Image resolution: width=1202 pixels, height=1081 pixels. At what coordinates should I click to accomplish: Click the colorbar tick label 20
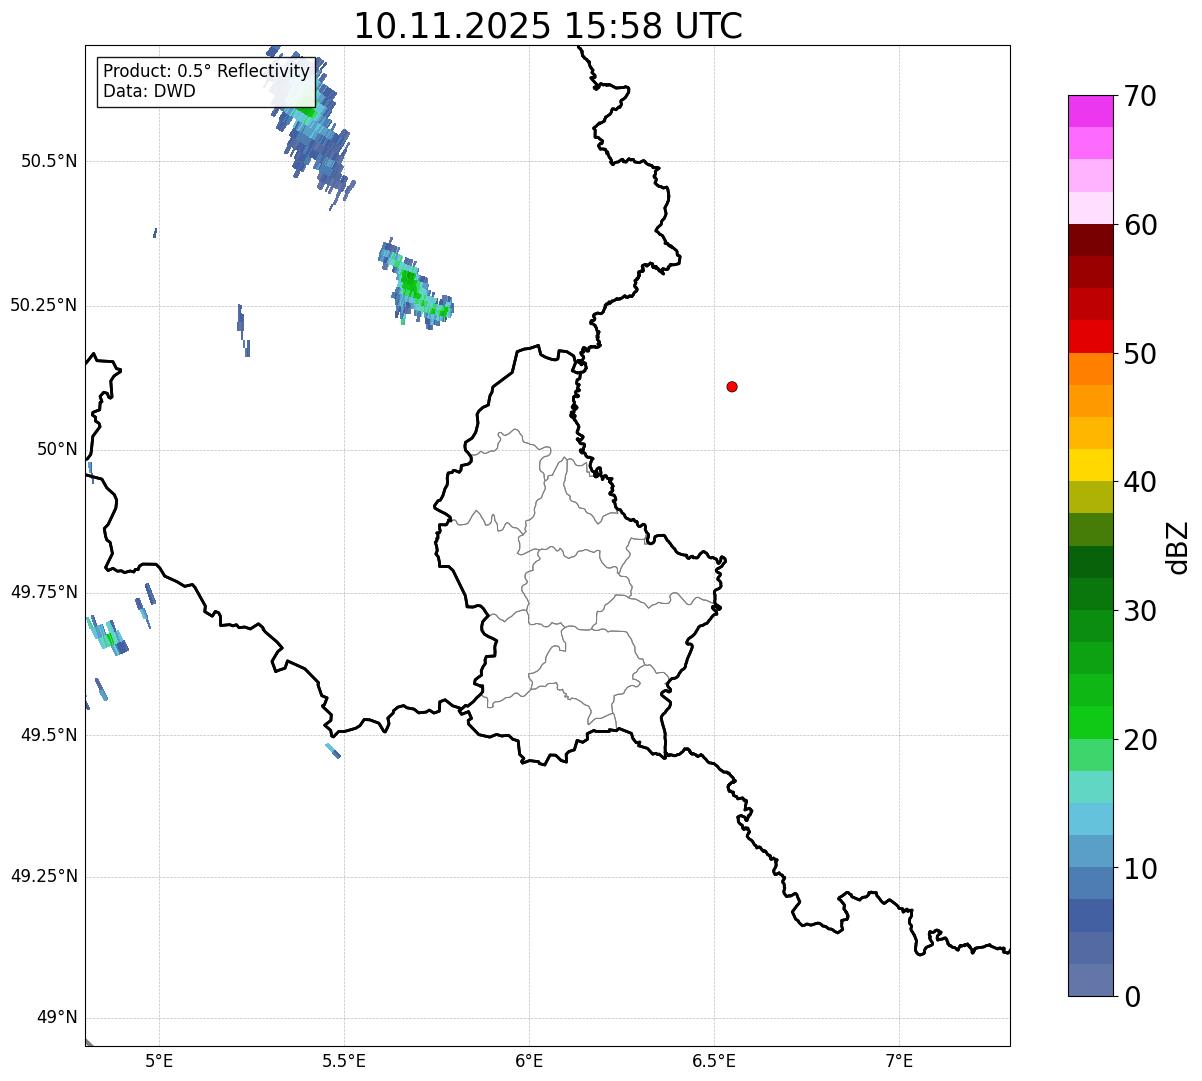(x=1140, y=740)
